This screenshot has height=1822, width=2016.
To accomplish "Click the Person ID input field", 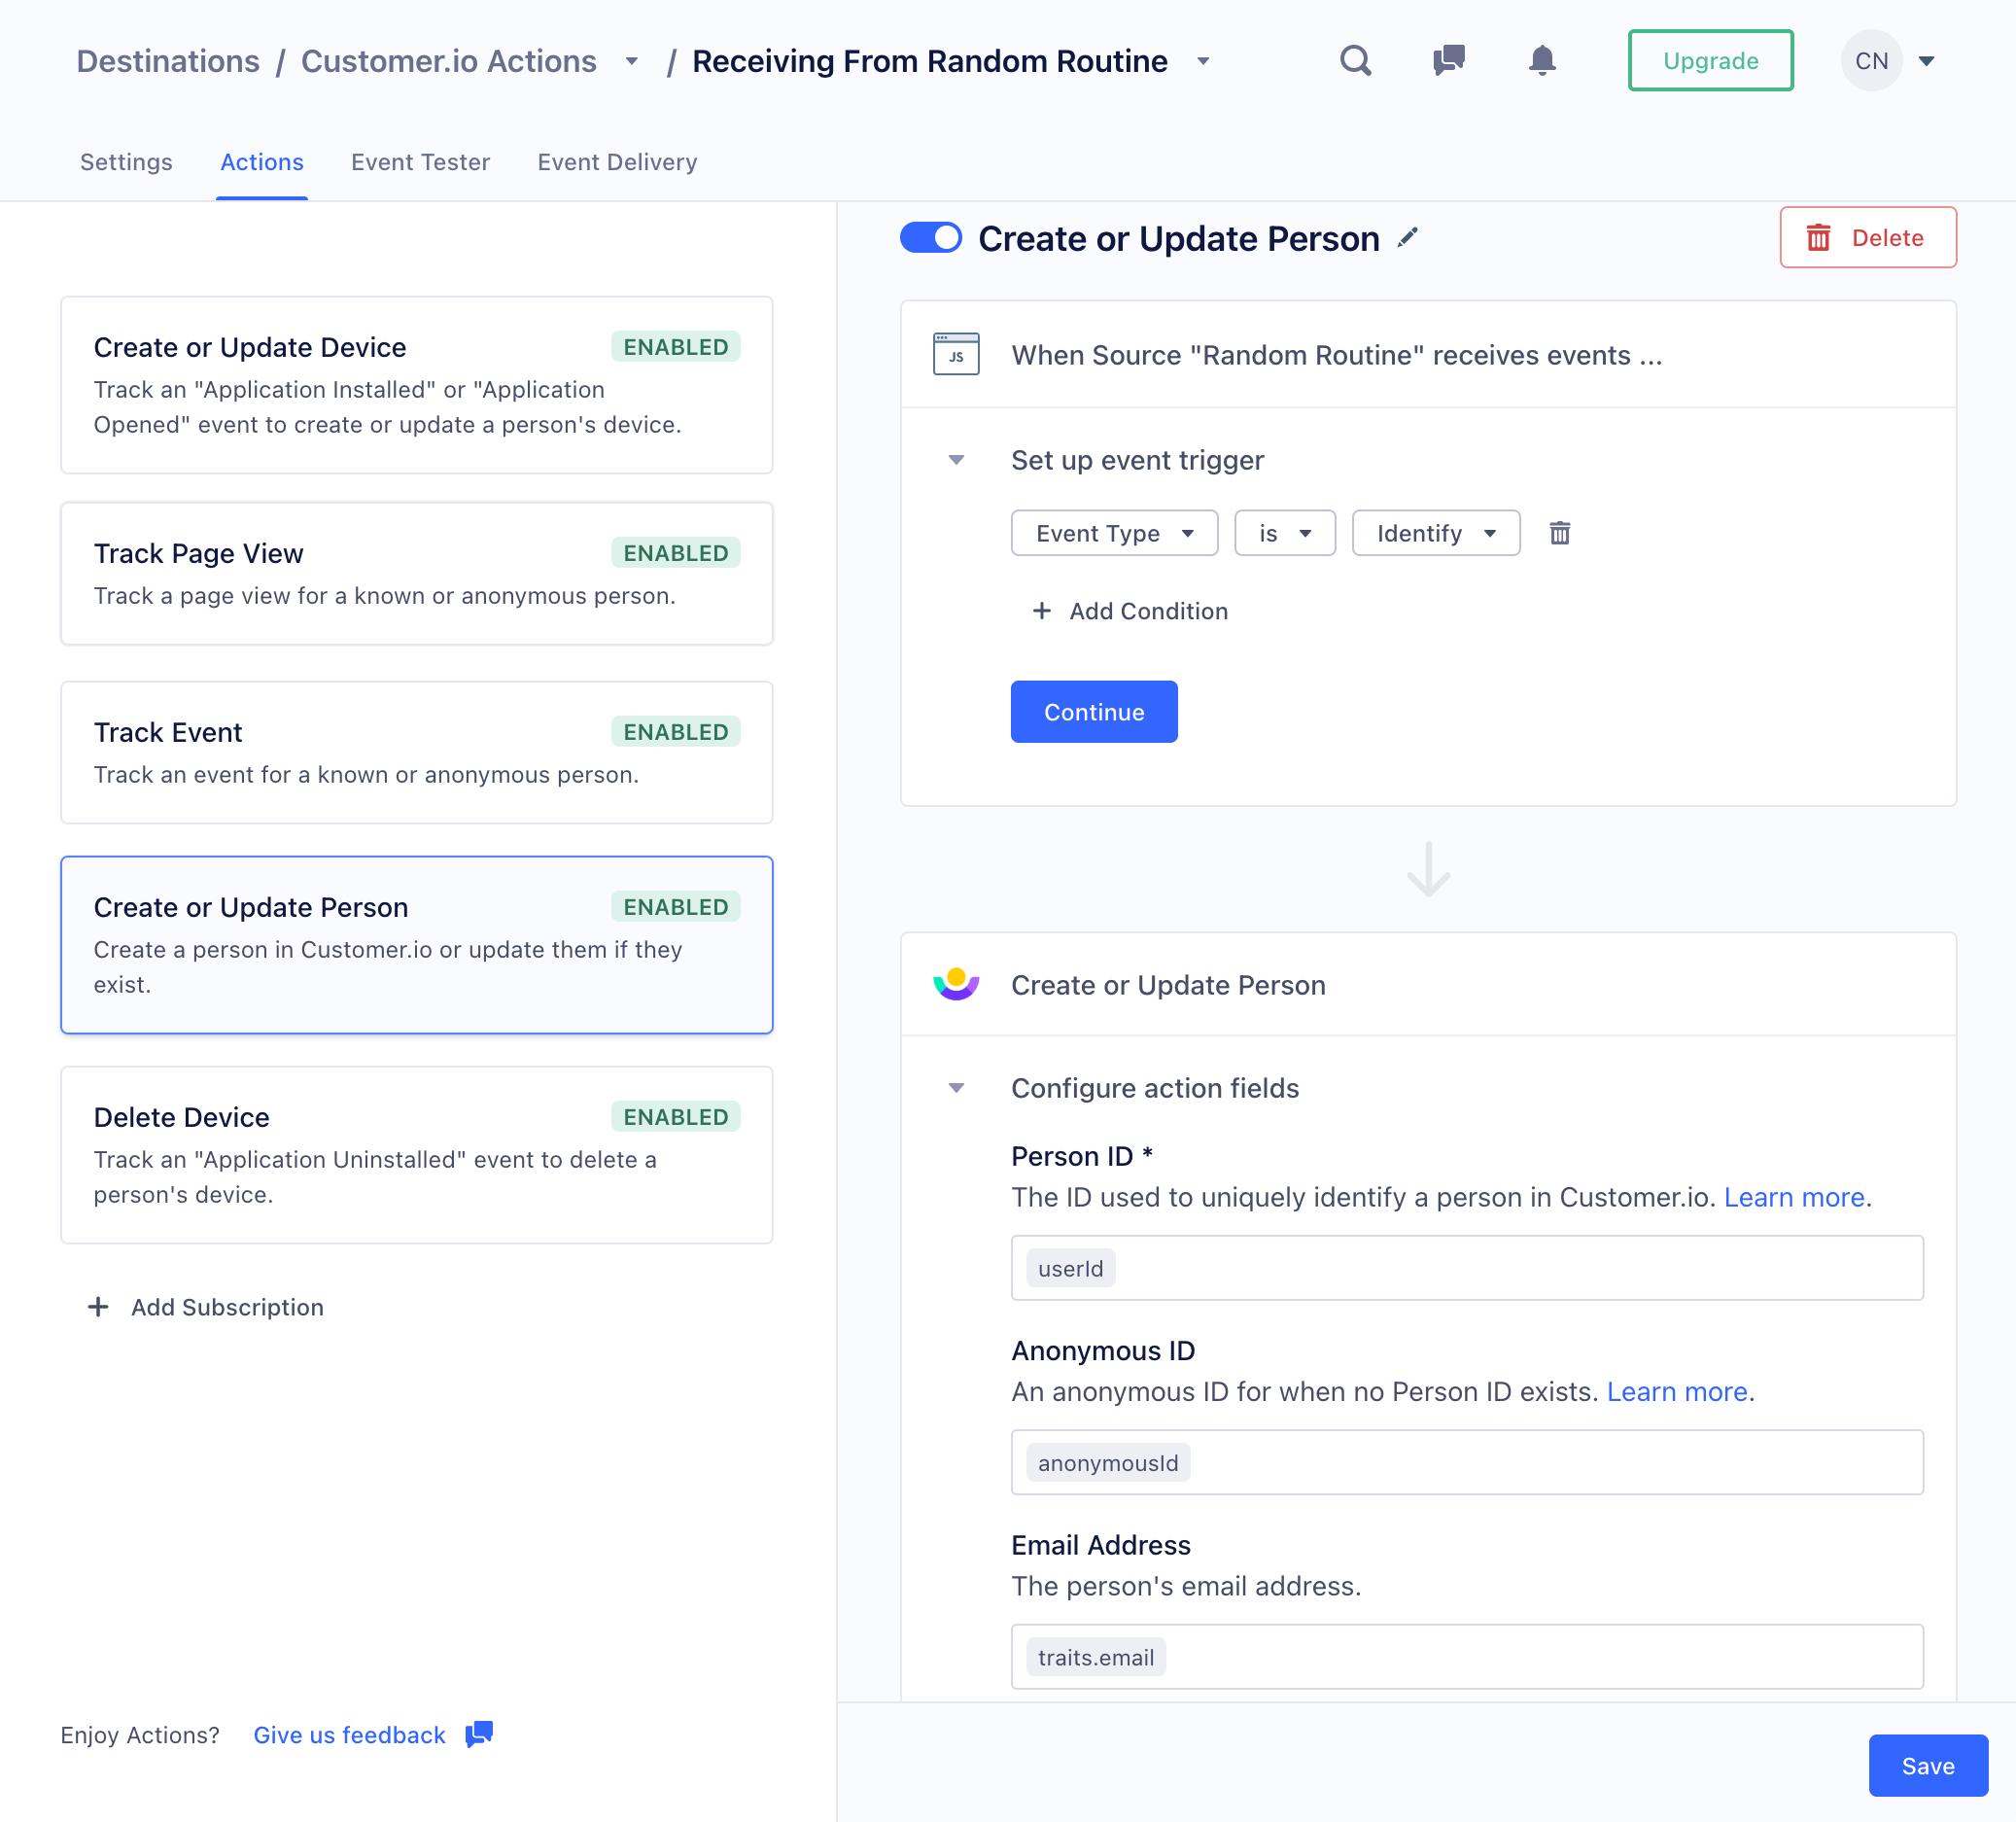I will click(1467, 1267).
